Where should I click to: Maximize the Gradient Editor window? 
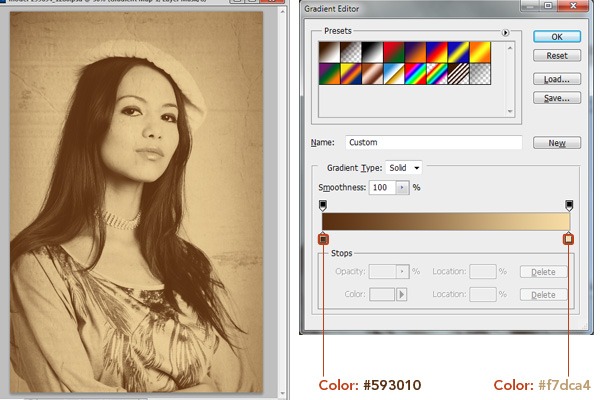tap(548, 5)
